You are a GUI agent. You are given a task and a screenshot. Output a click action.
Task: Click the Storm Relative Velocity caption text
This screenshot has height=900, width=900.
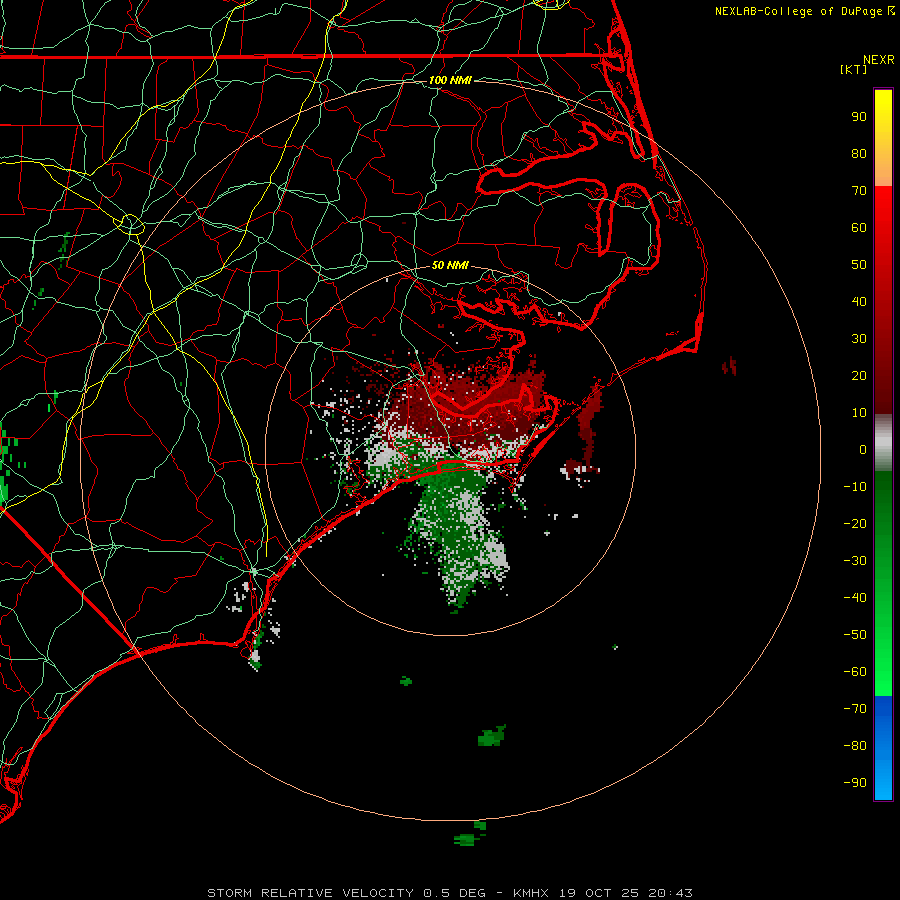pyautogui.click(x=449, y=893)
